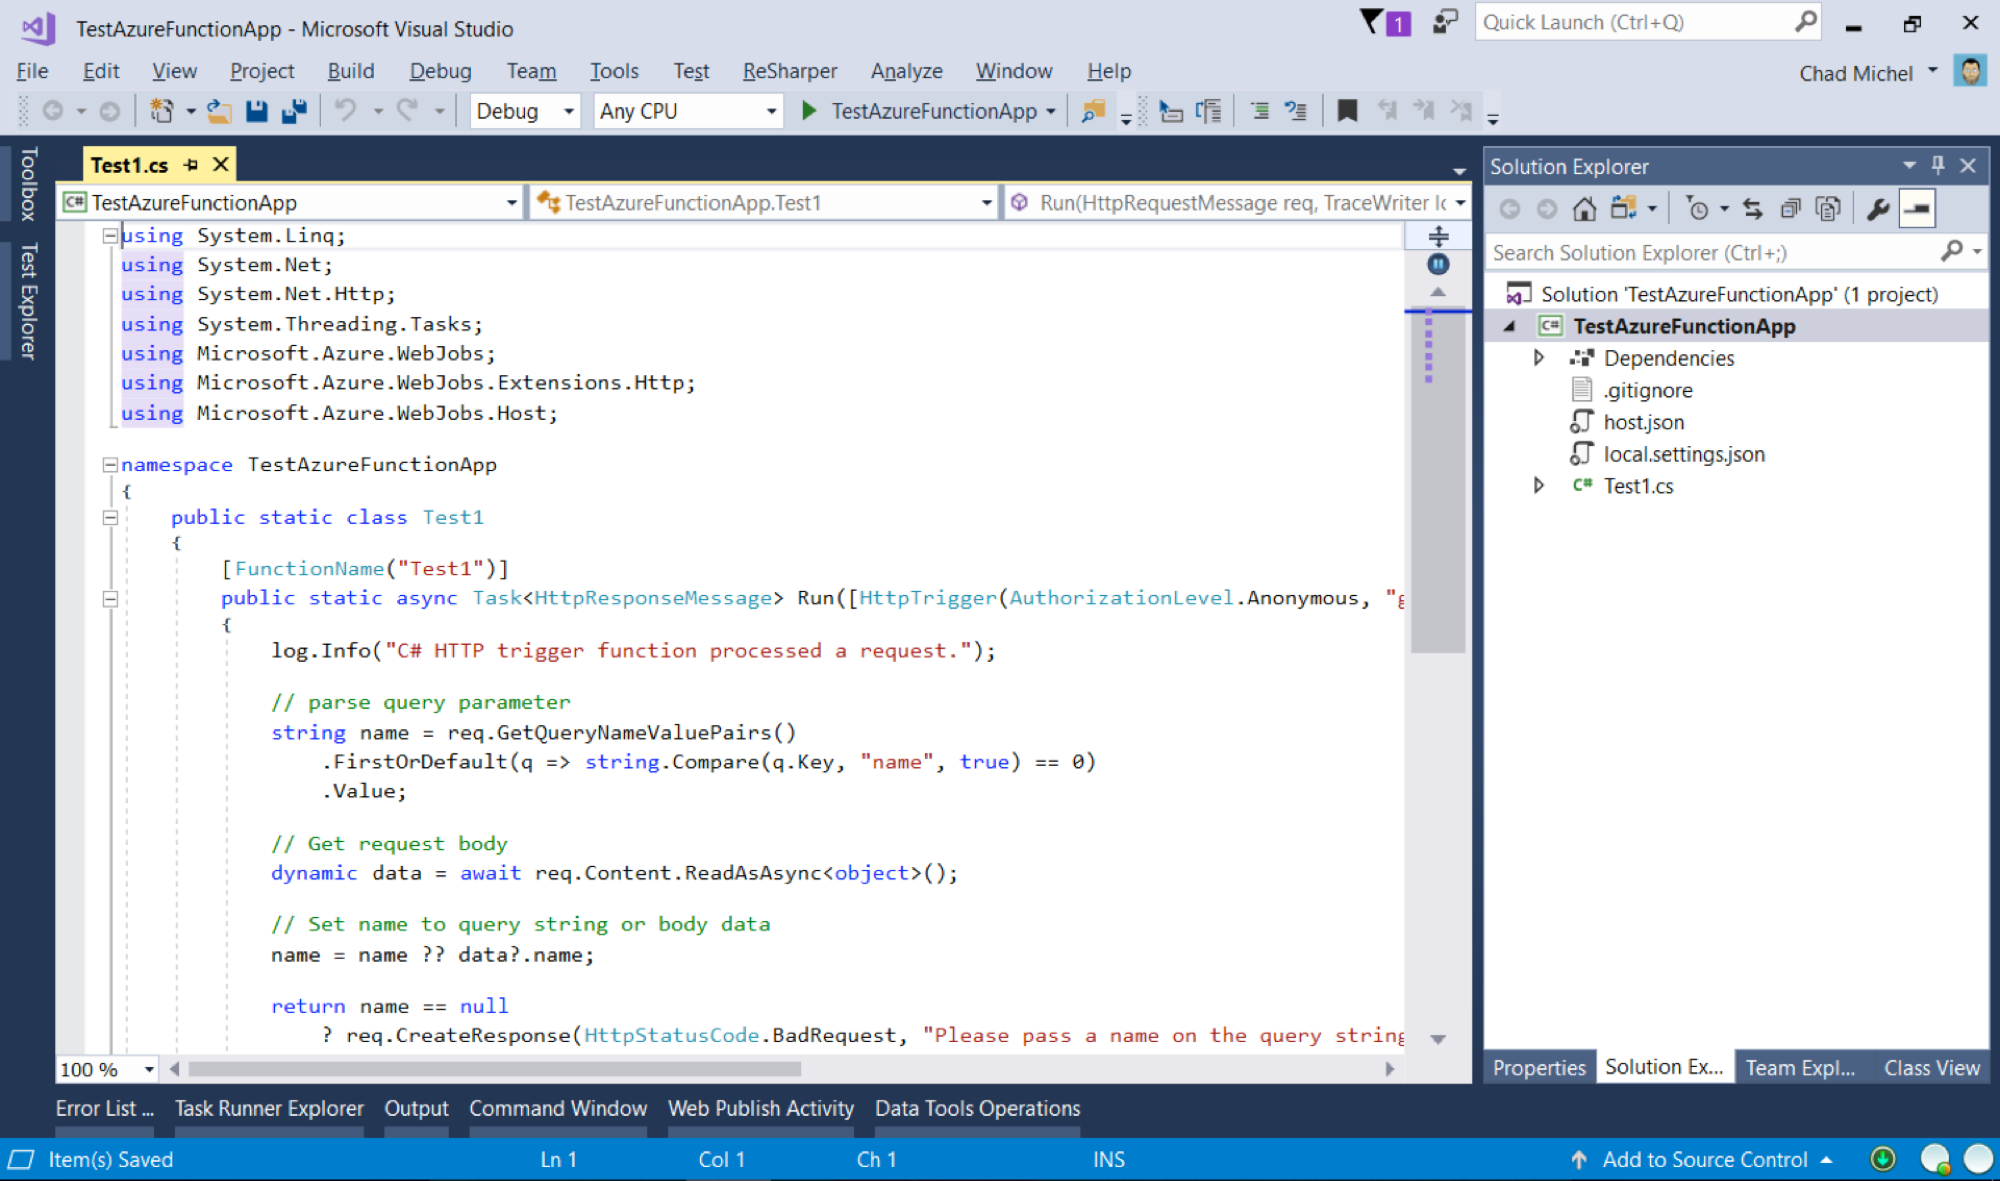The image size is (2000, 1181).
Task: Open the Build menu
Action: tap(351, 71)
